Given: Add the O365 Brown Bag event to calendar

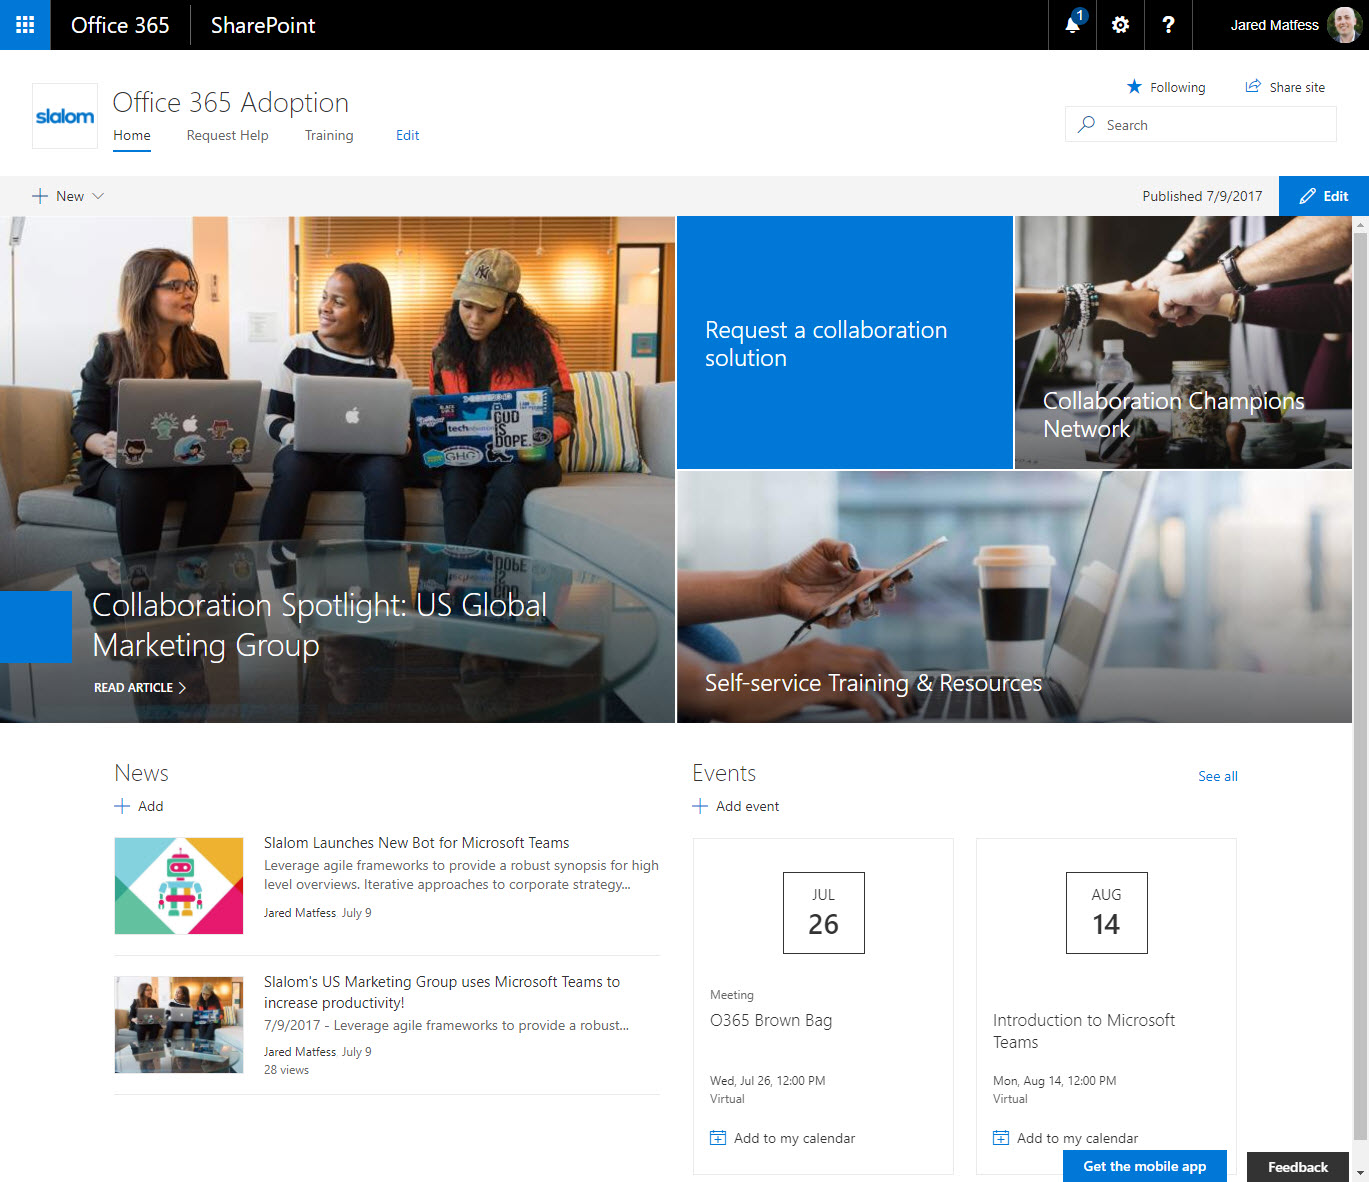Looking at the screenshot, I should [783, 1138].
